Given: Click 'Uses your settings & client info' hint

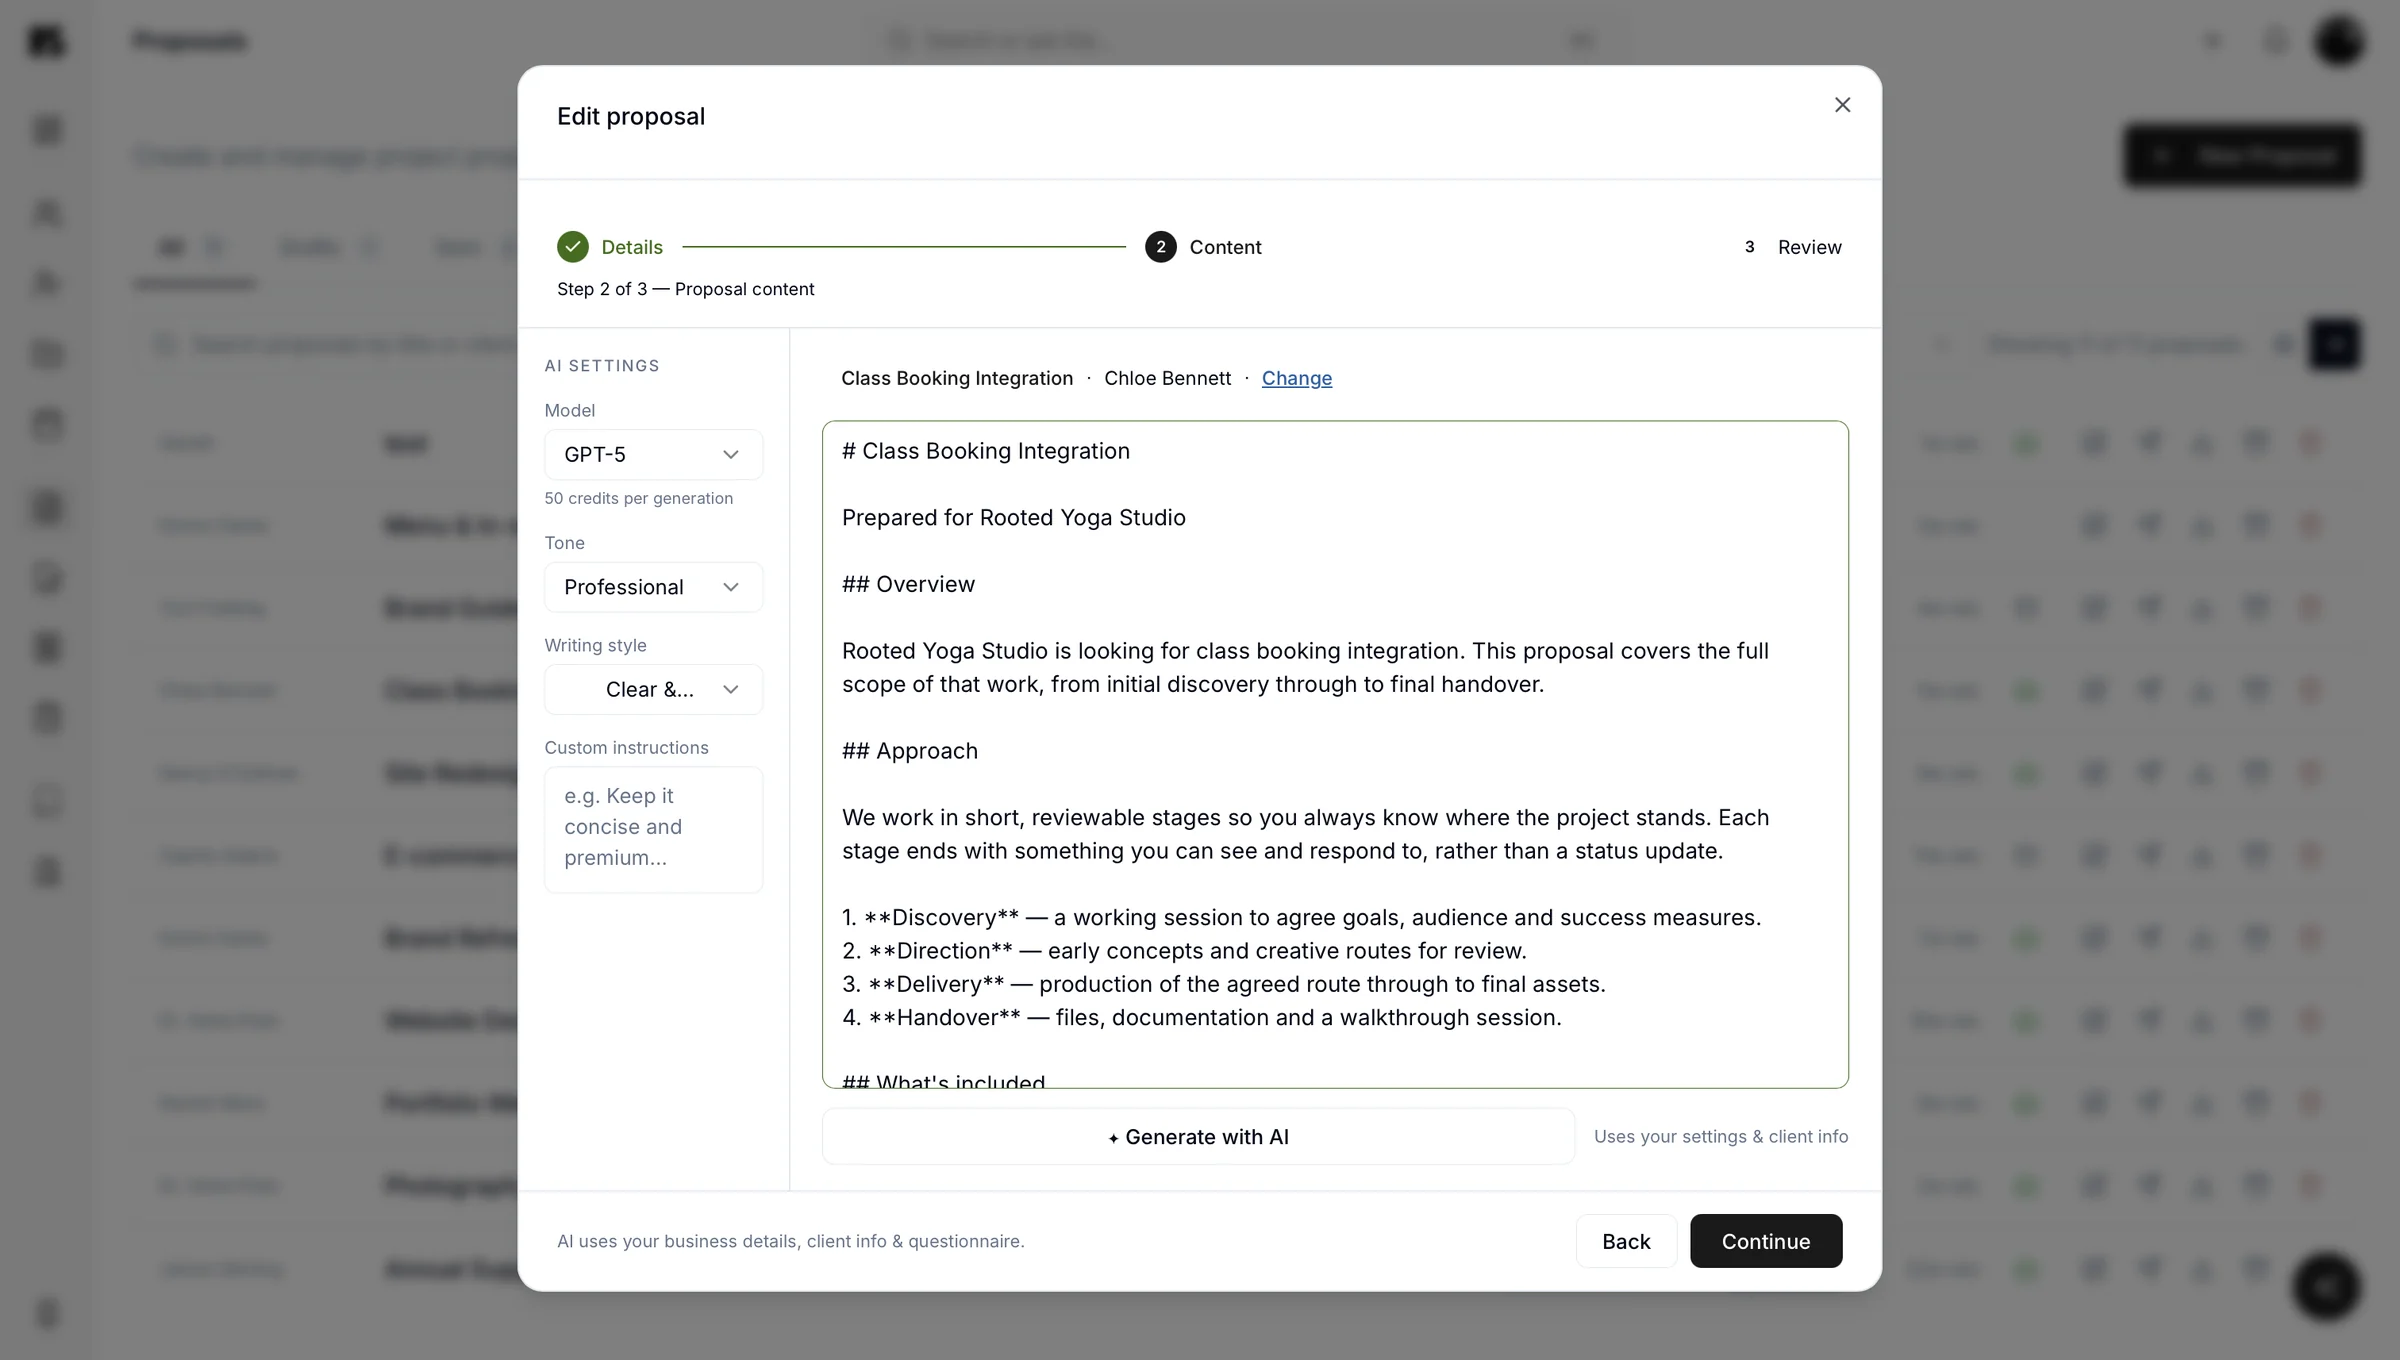Looking at the screenshot, I should point(1720,1137).
